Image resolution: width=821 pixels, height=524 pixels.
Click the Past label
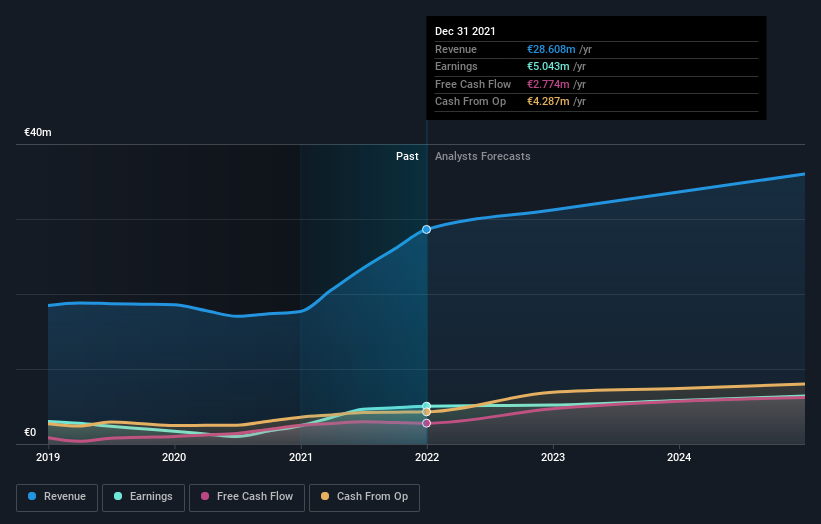[x=407, y=157]
